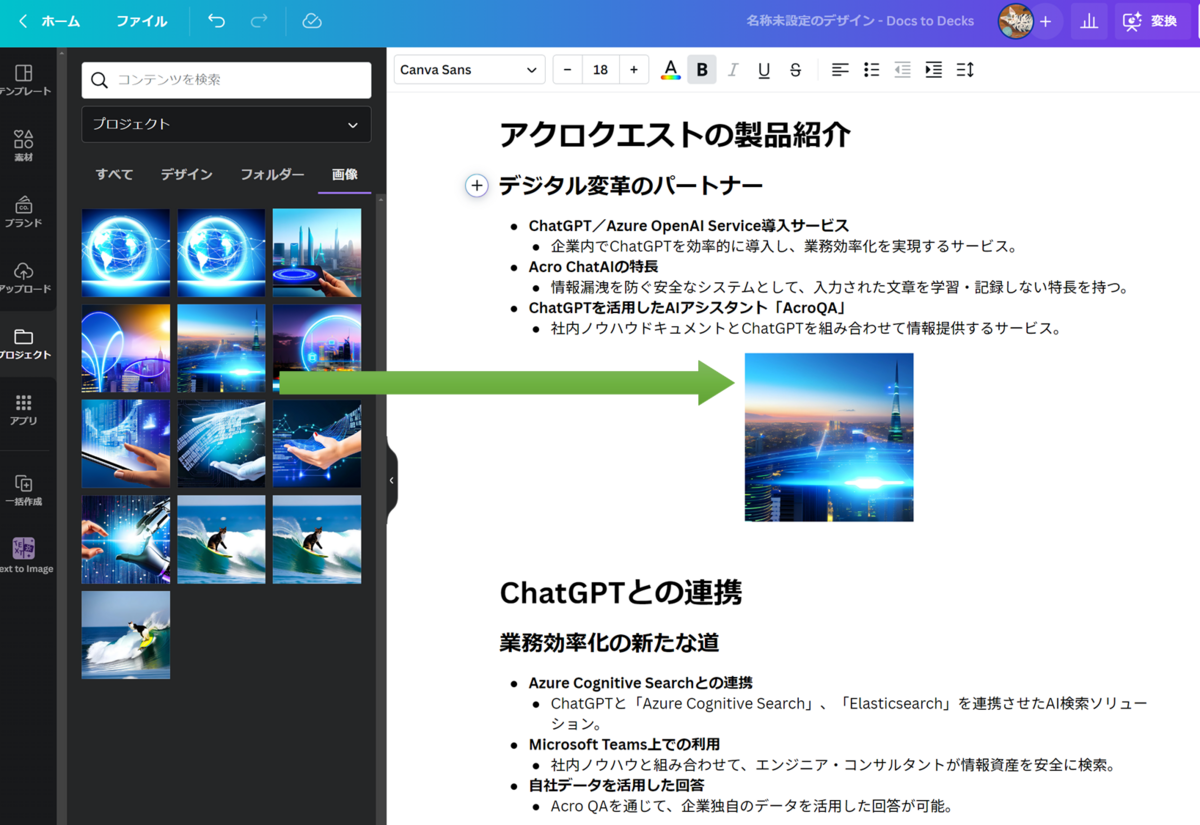Viewport: 1200px width, 825px height.
Task: Open the 素材 sidebar panel
Action: pos(24,146)
